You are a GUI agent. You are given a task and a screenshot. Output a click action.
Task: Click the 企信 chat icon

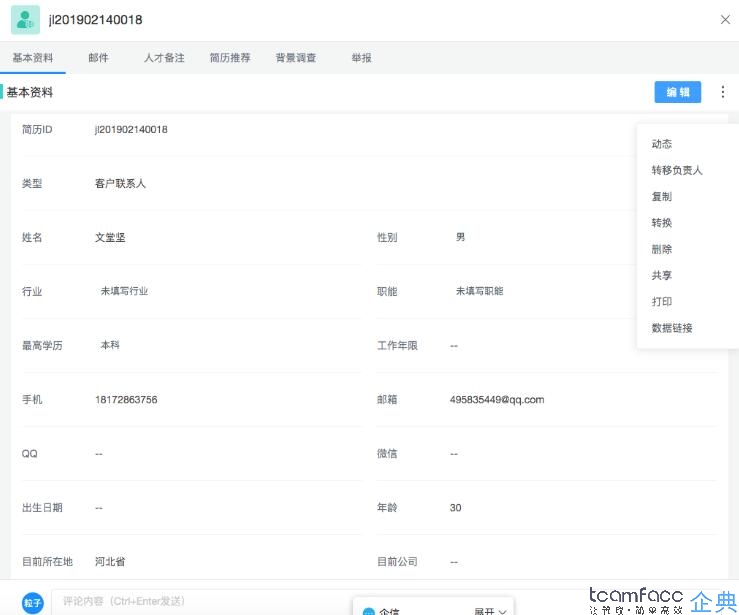point(369,611)
